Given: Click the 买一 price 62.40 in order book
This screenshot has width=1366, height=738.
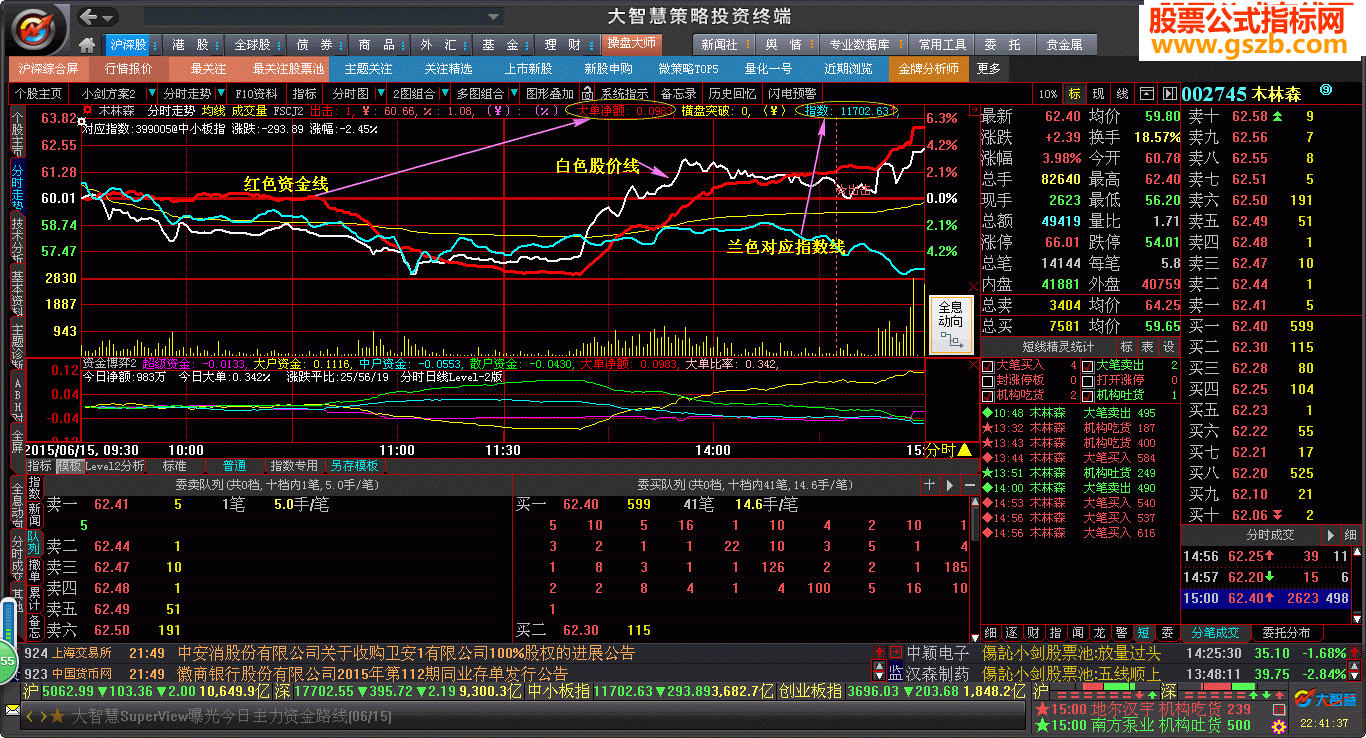Looking at the screenshot, I should 1250,326.
